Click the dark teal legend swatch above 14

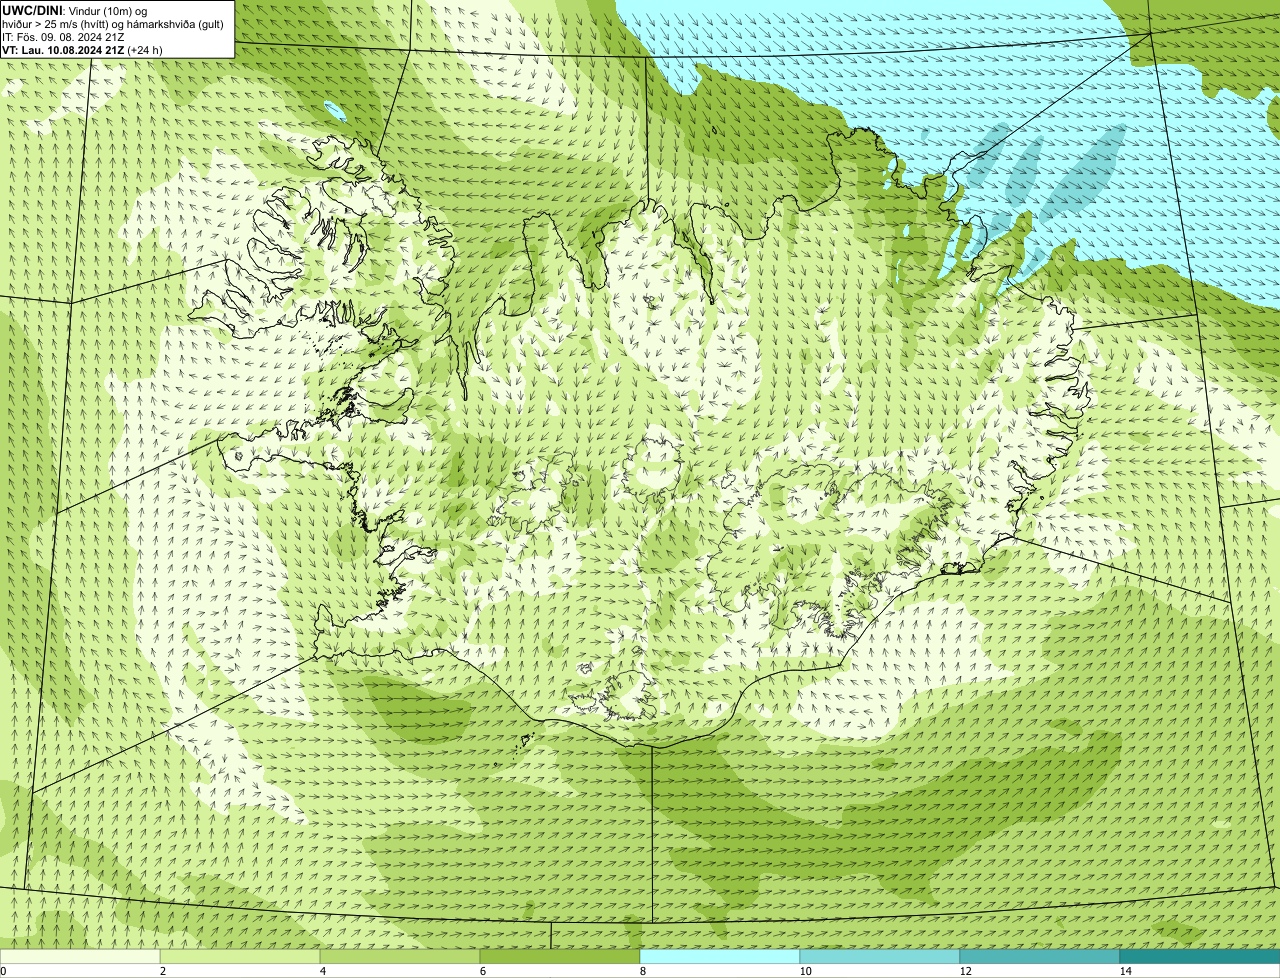point(1200,956)
